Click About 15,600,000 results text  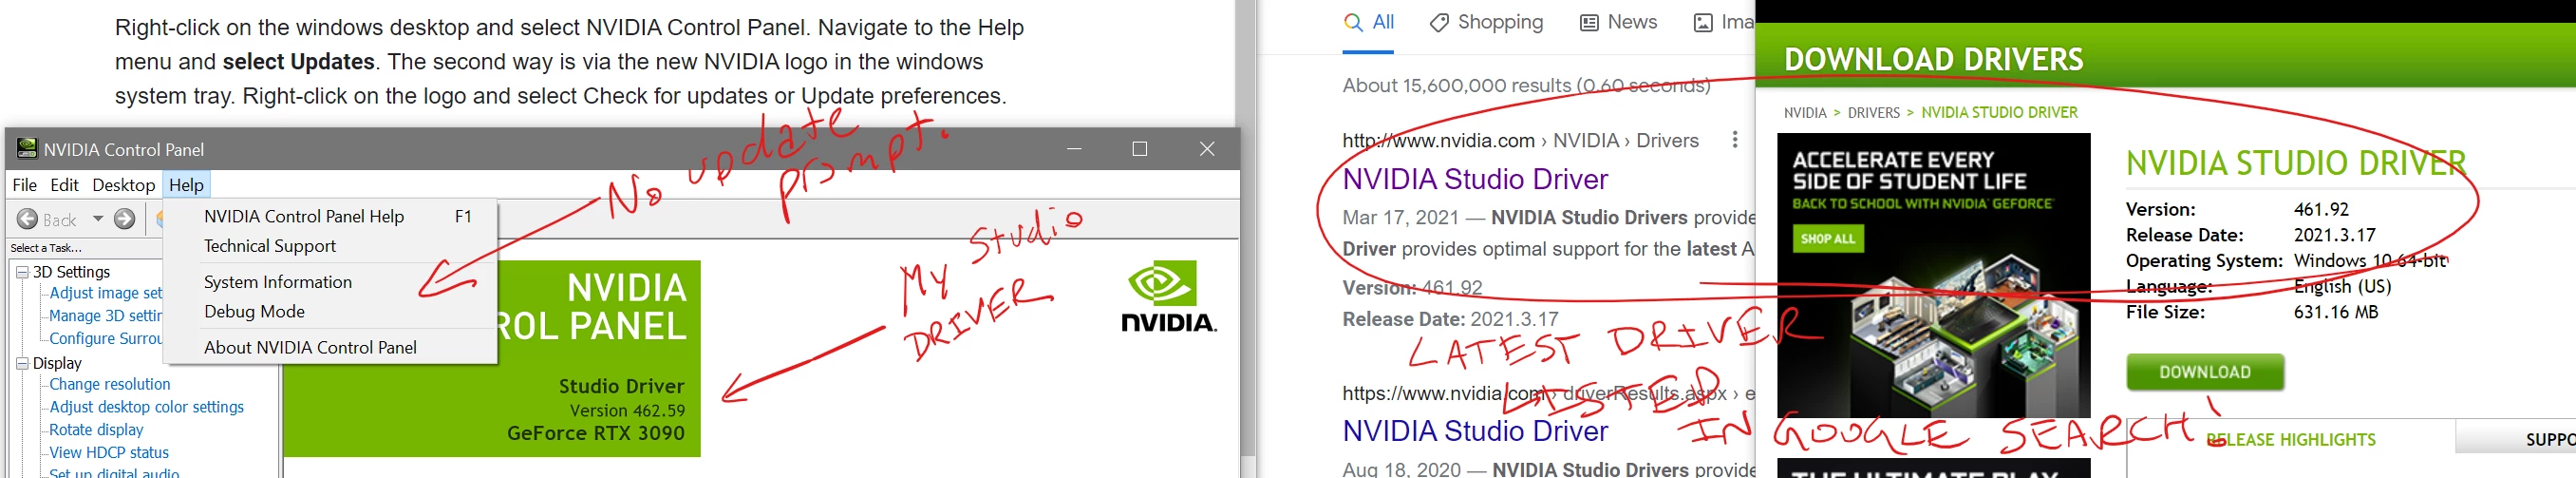tap(1526, 86)
